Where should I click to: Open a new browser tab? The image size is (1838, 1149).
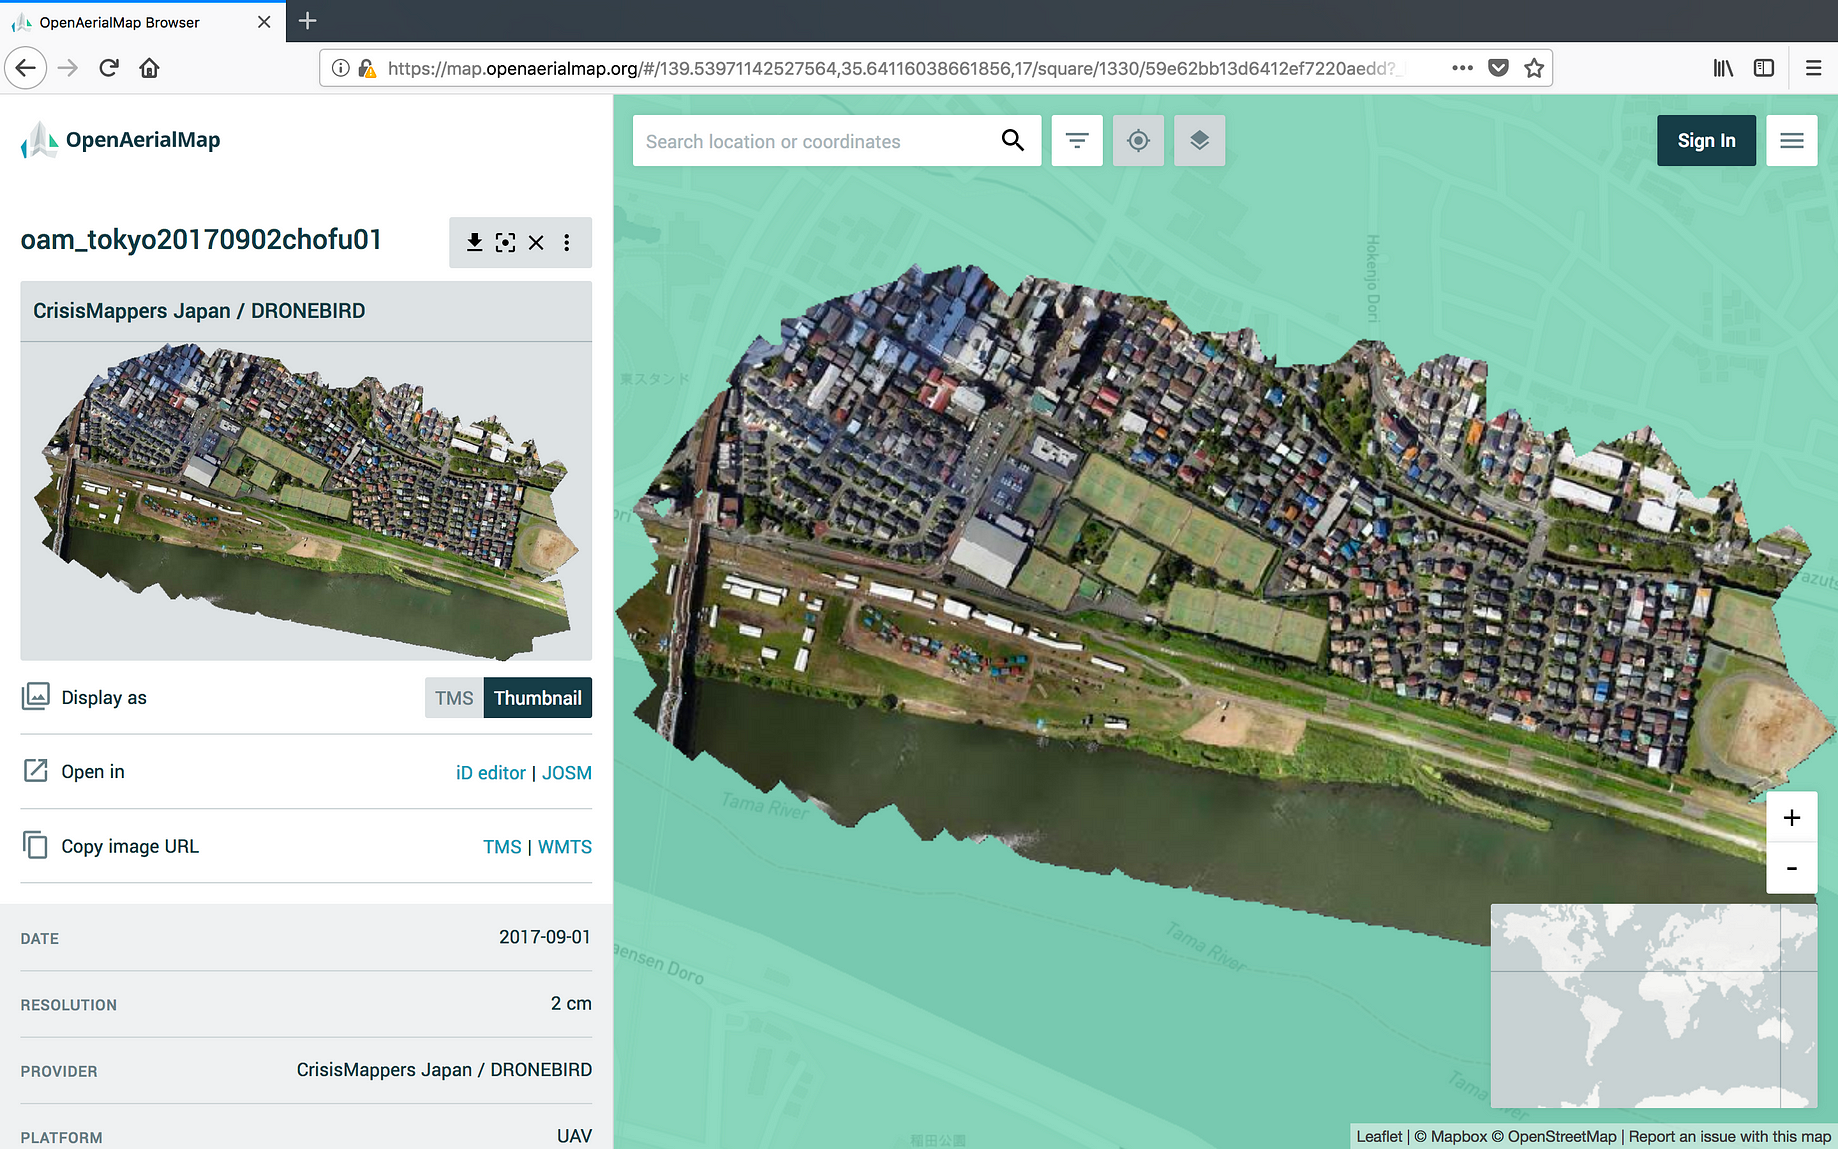[308, 21]
